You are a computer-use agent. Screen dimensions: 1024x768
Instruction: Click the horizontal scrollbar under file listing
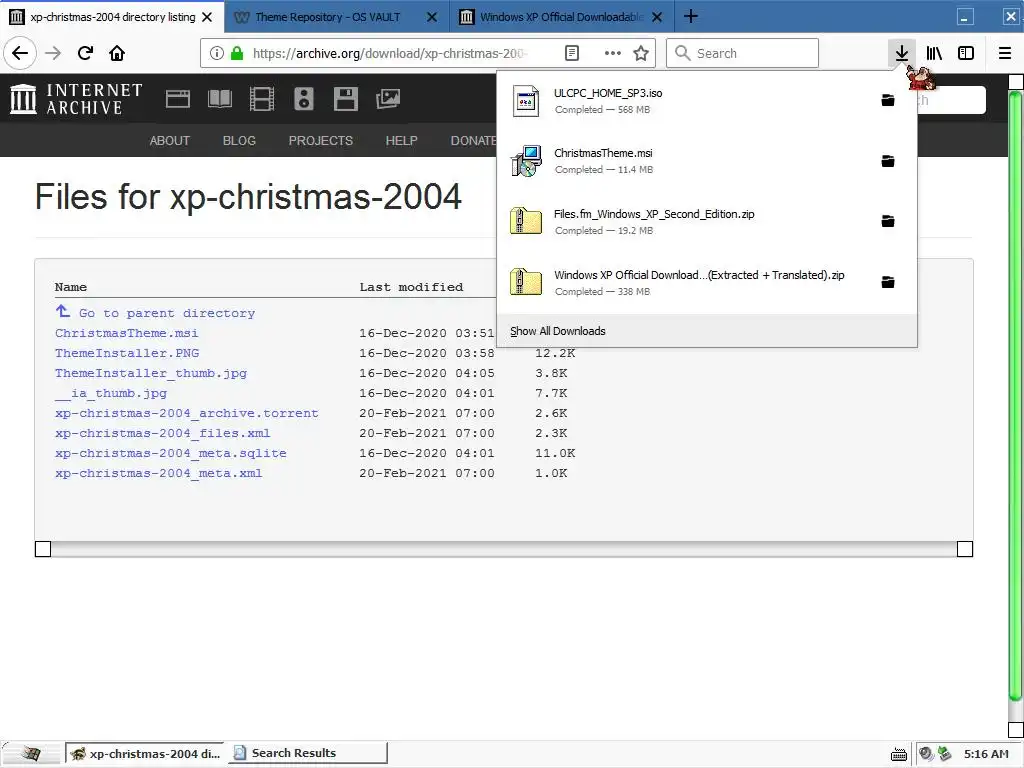(504, 549)
